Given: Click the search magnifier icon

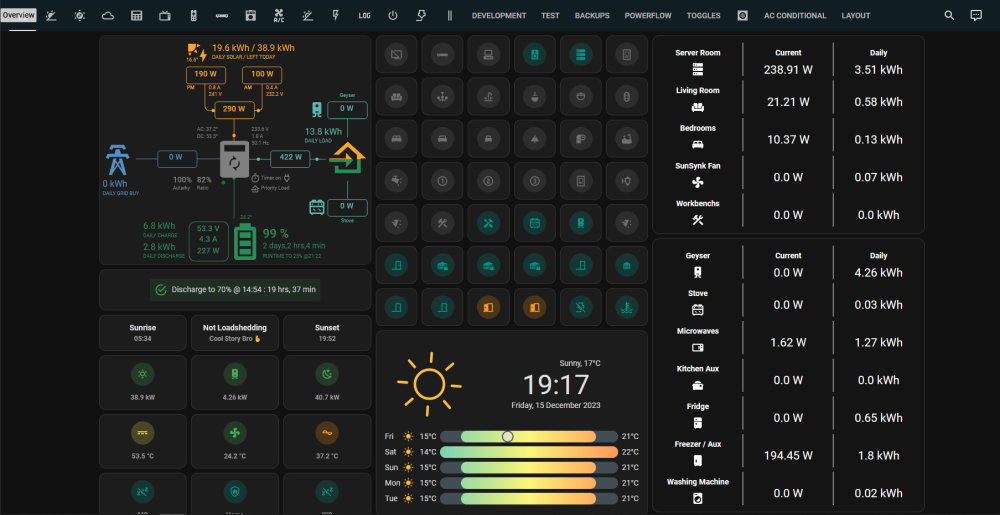Looking at the screenshot, I should tap(949, 15).
